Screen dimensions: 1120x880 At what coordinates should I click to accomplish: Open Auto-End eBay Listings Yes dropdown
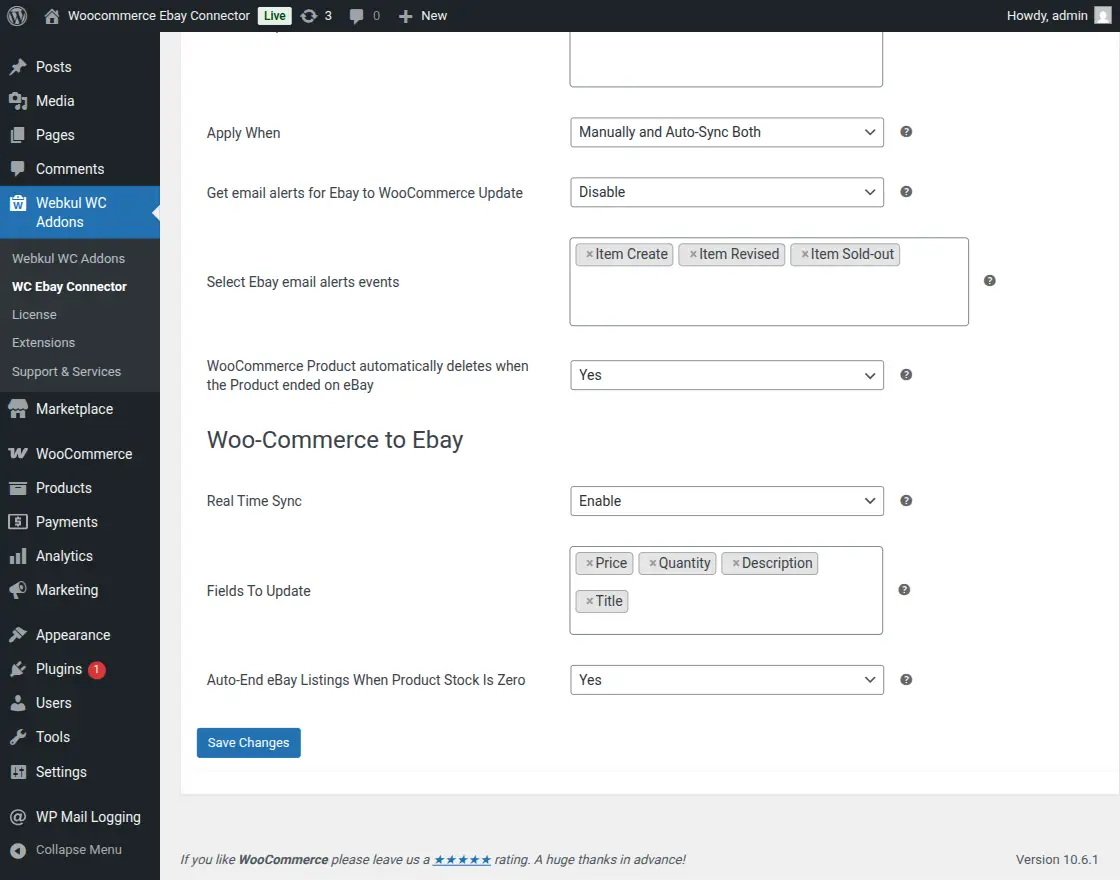pos(726,680)
